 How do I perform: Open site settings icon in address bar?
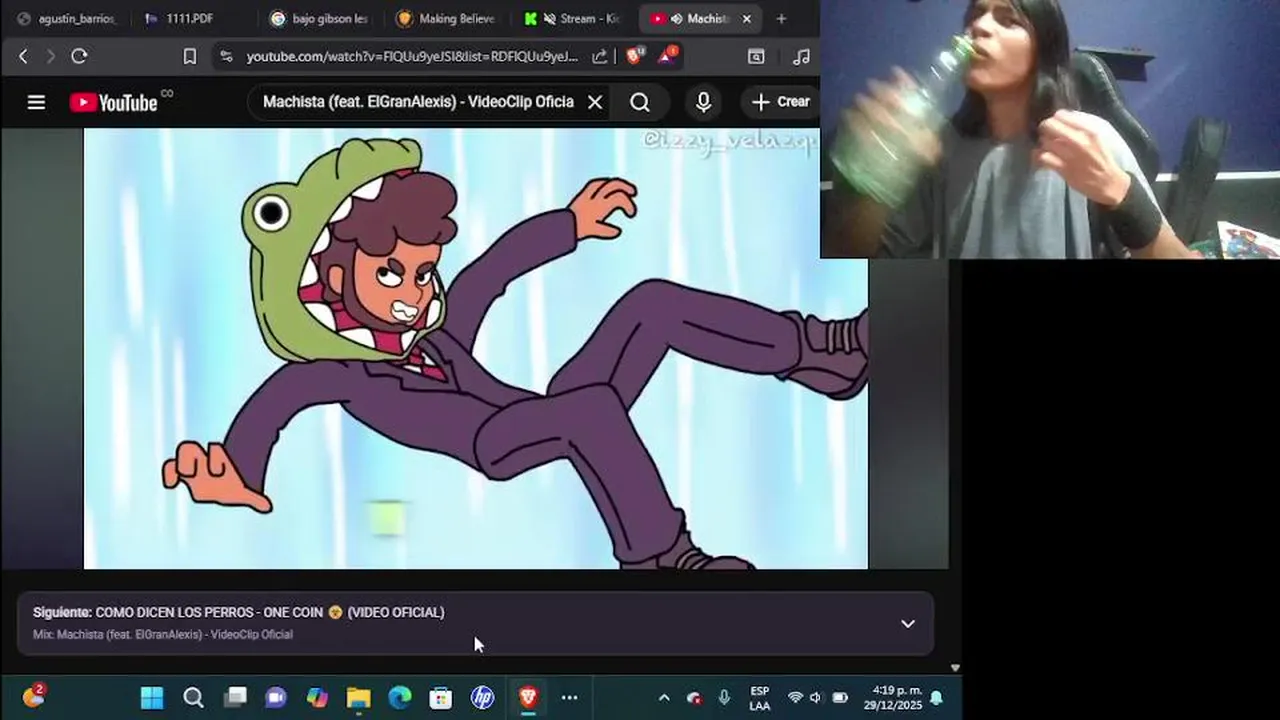pyautogui.click(x=226, y=57)
